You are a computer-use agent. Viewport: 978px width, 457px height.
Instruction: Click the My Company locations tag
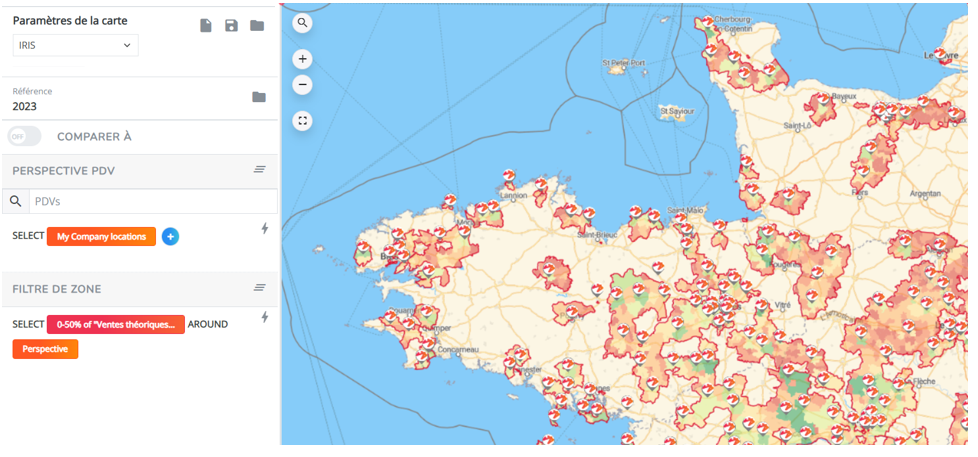click(101, 237)
